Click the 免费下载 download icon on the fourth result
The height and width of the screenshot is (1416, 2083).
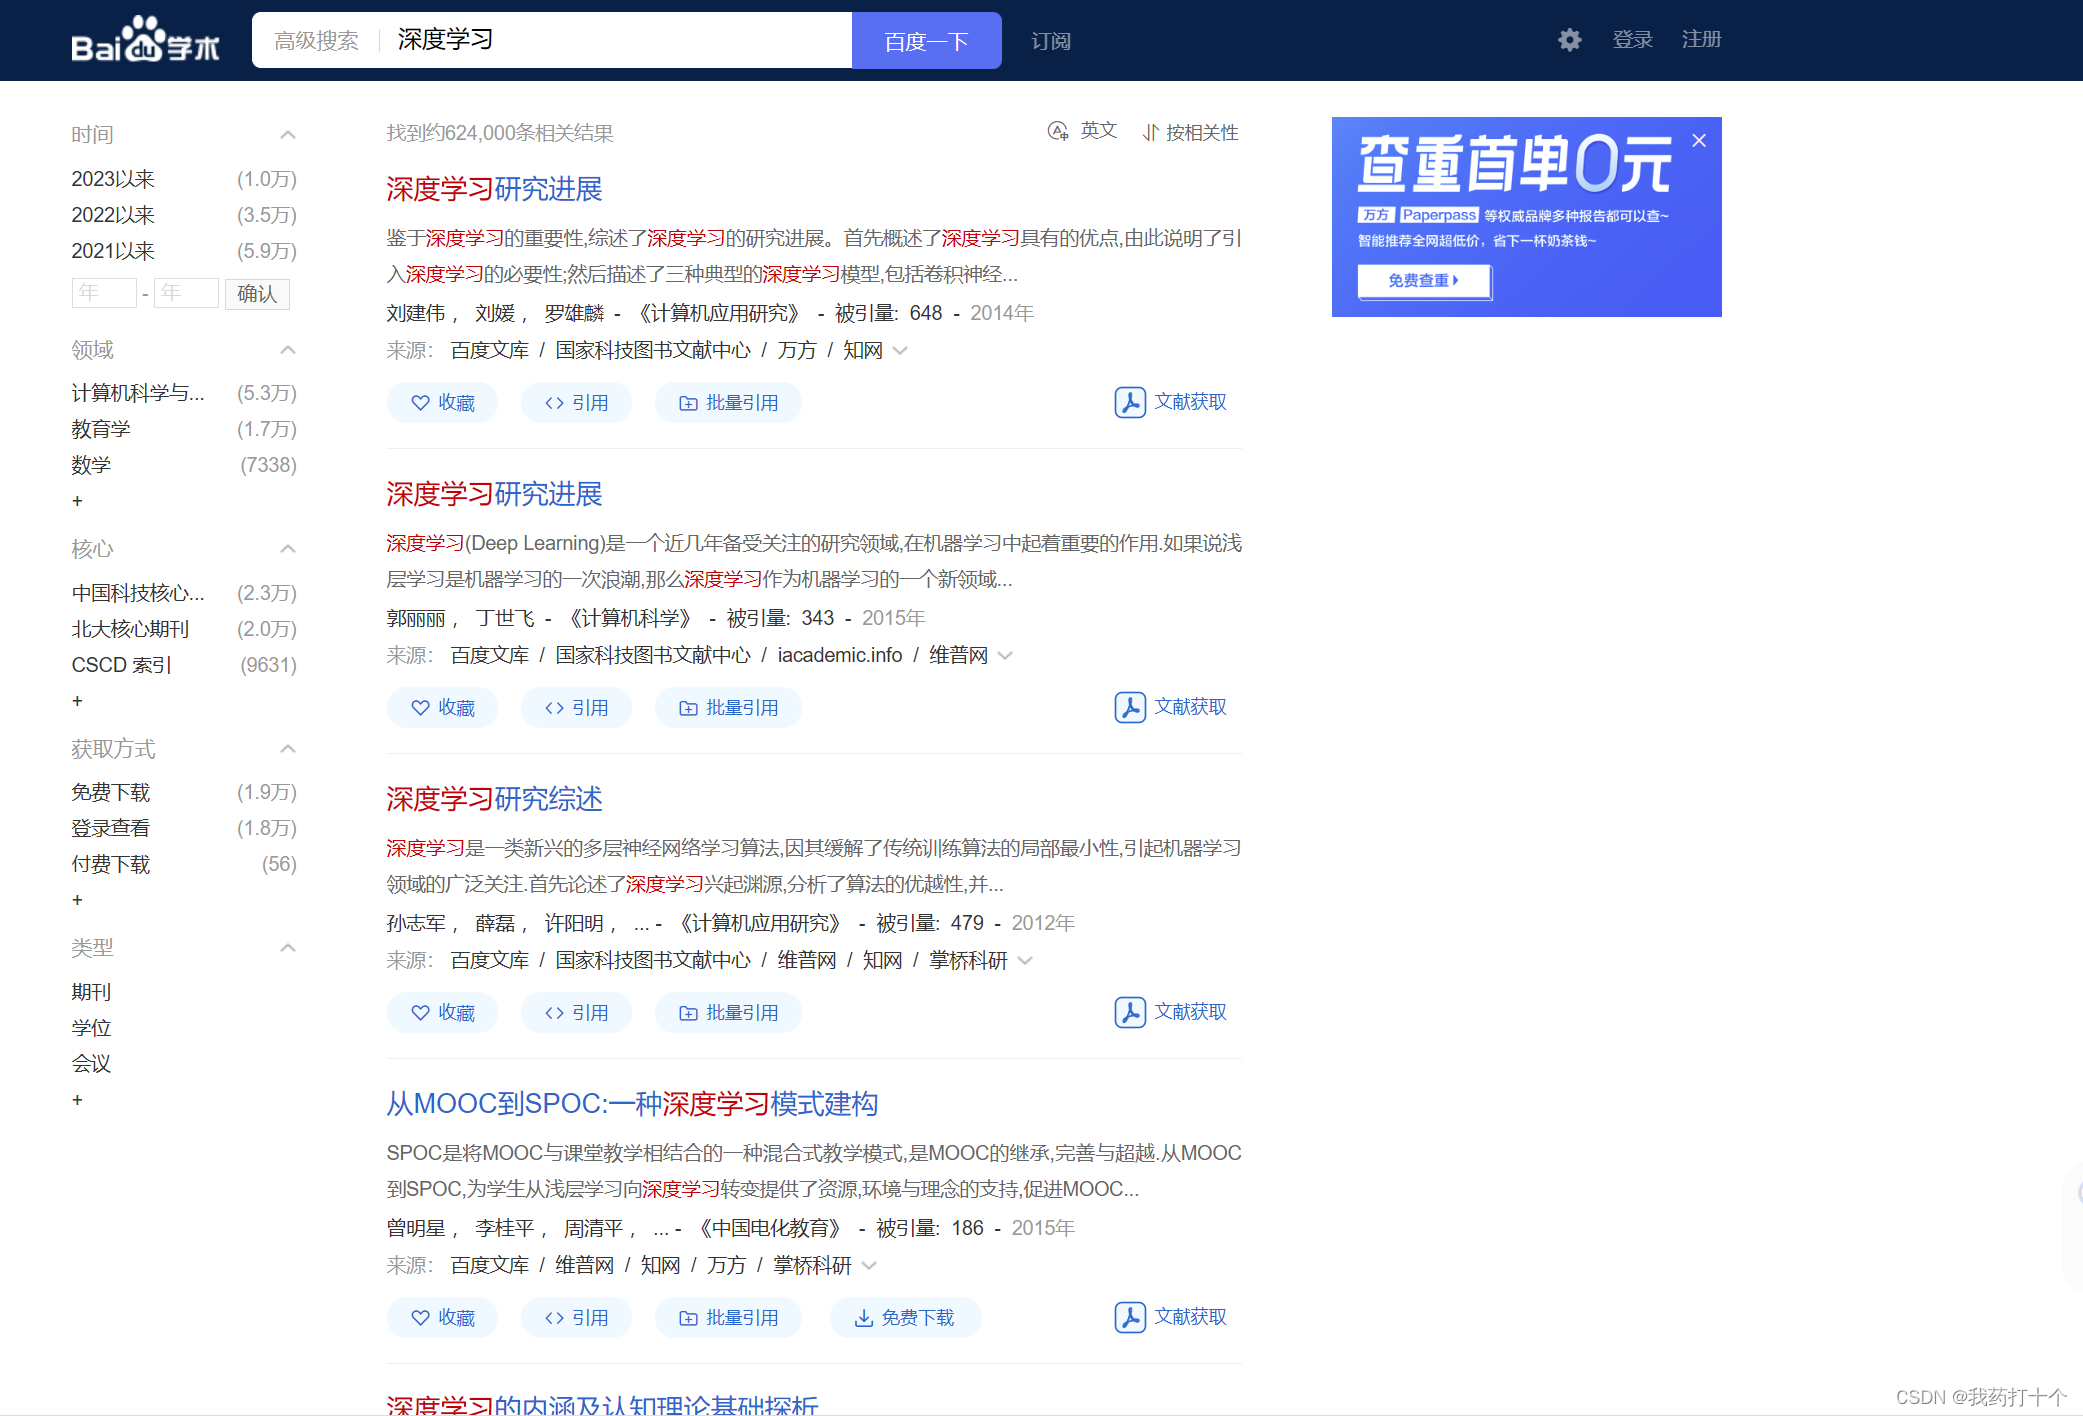[x=863, y=1318]
